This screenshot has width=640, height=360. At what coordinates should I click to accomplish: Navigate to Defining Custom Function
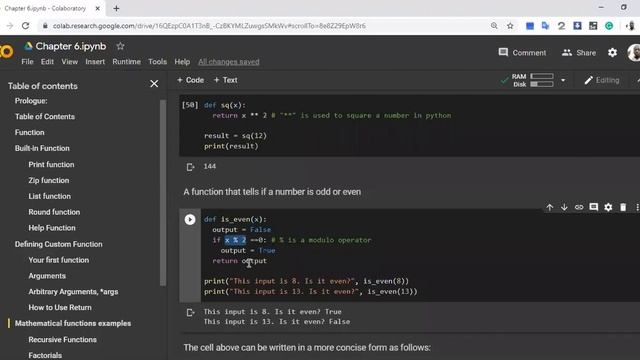58,244
